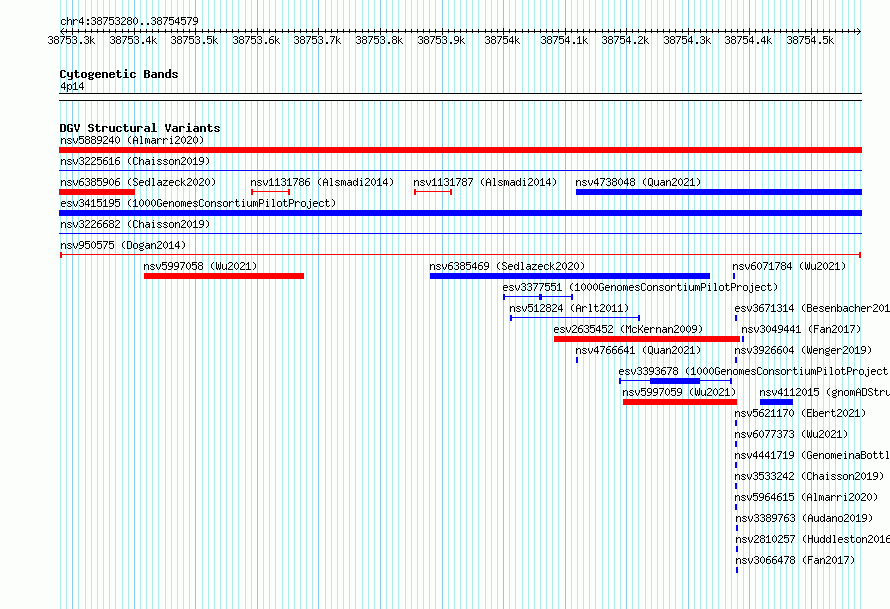
Task: Select thick blue esv3393678 segment
Action: (675, 381)
